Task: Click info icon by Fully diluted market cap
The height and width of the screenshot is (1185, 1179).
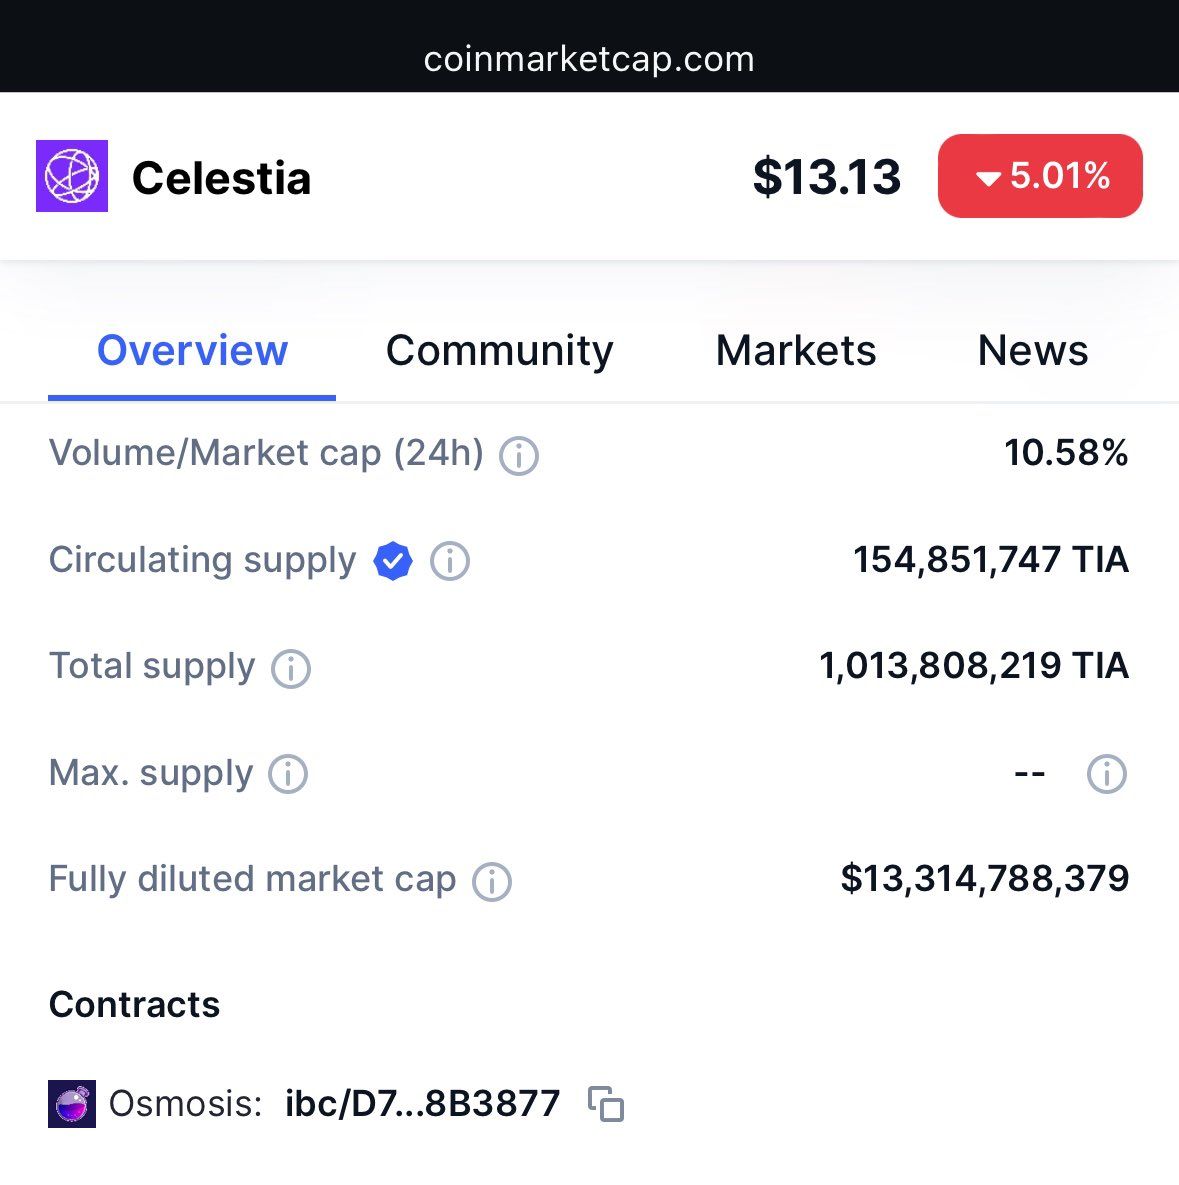Action: point(492,881)
